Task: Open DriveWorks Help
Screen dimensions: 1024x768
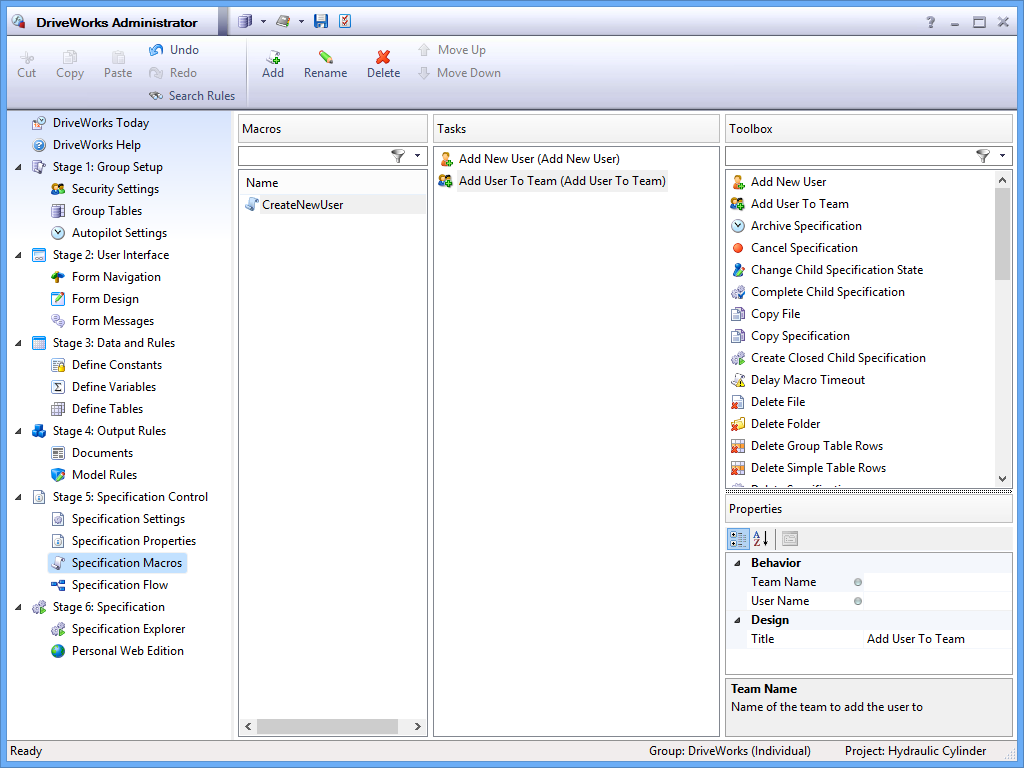Action: click(97, 145)
